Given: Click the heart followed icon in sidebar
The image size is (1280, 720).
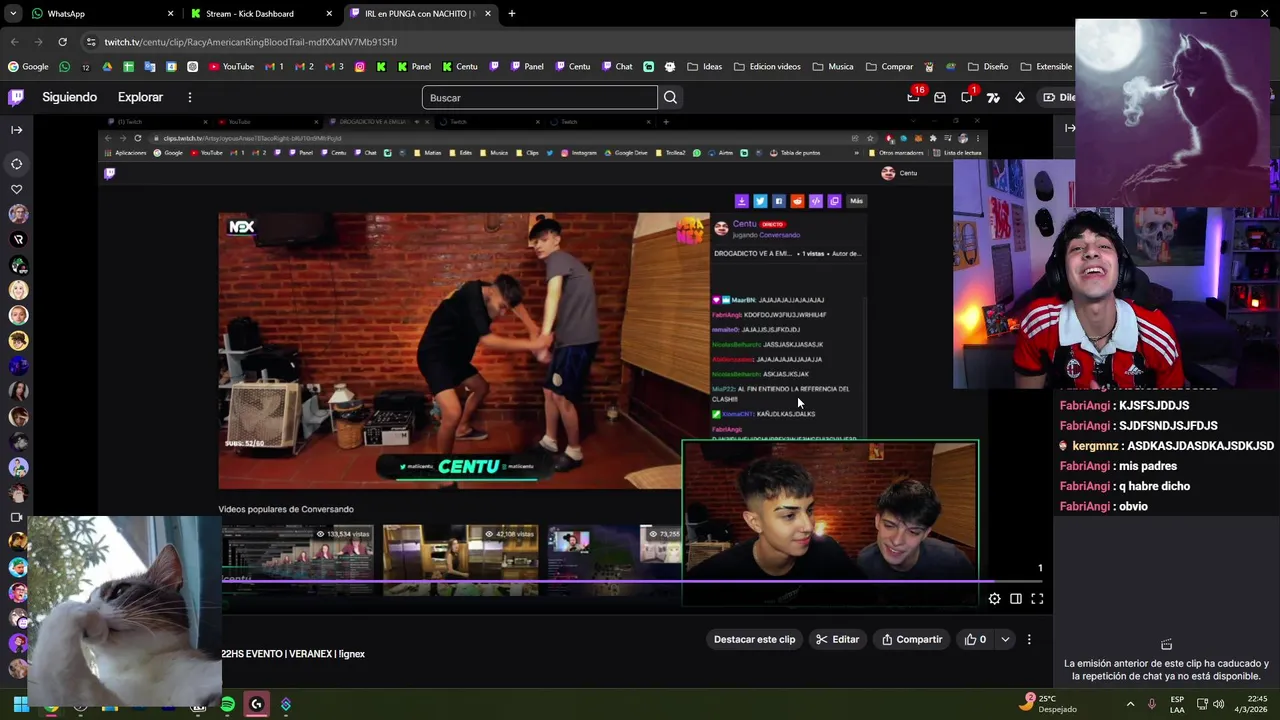Looking at the screenshot, I should point(17,189).
